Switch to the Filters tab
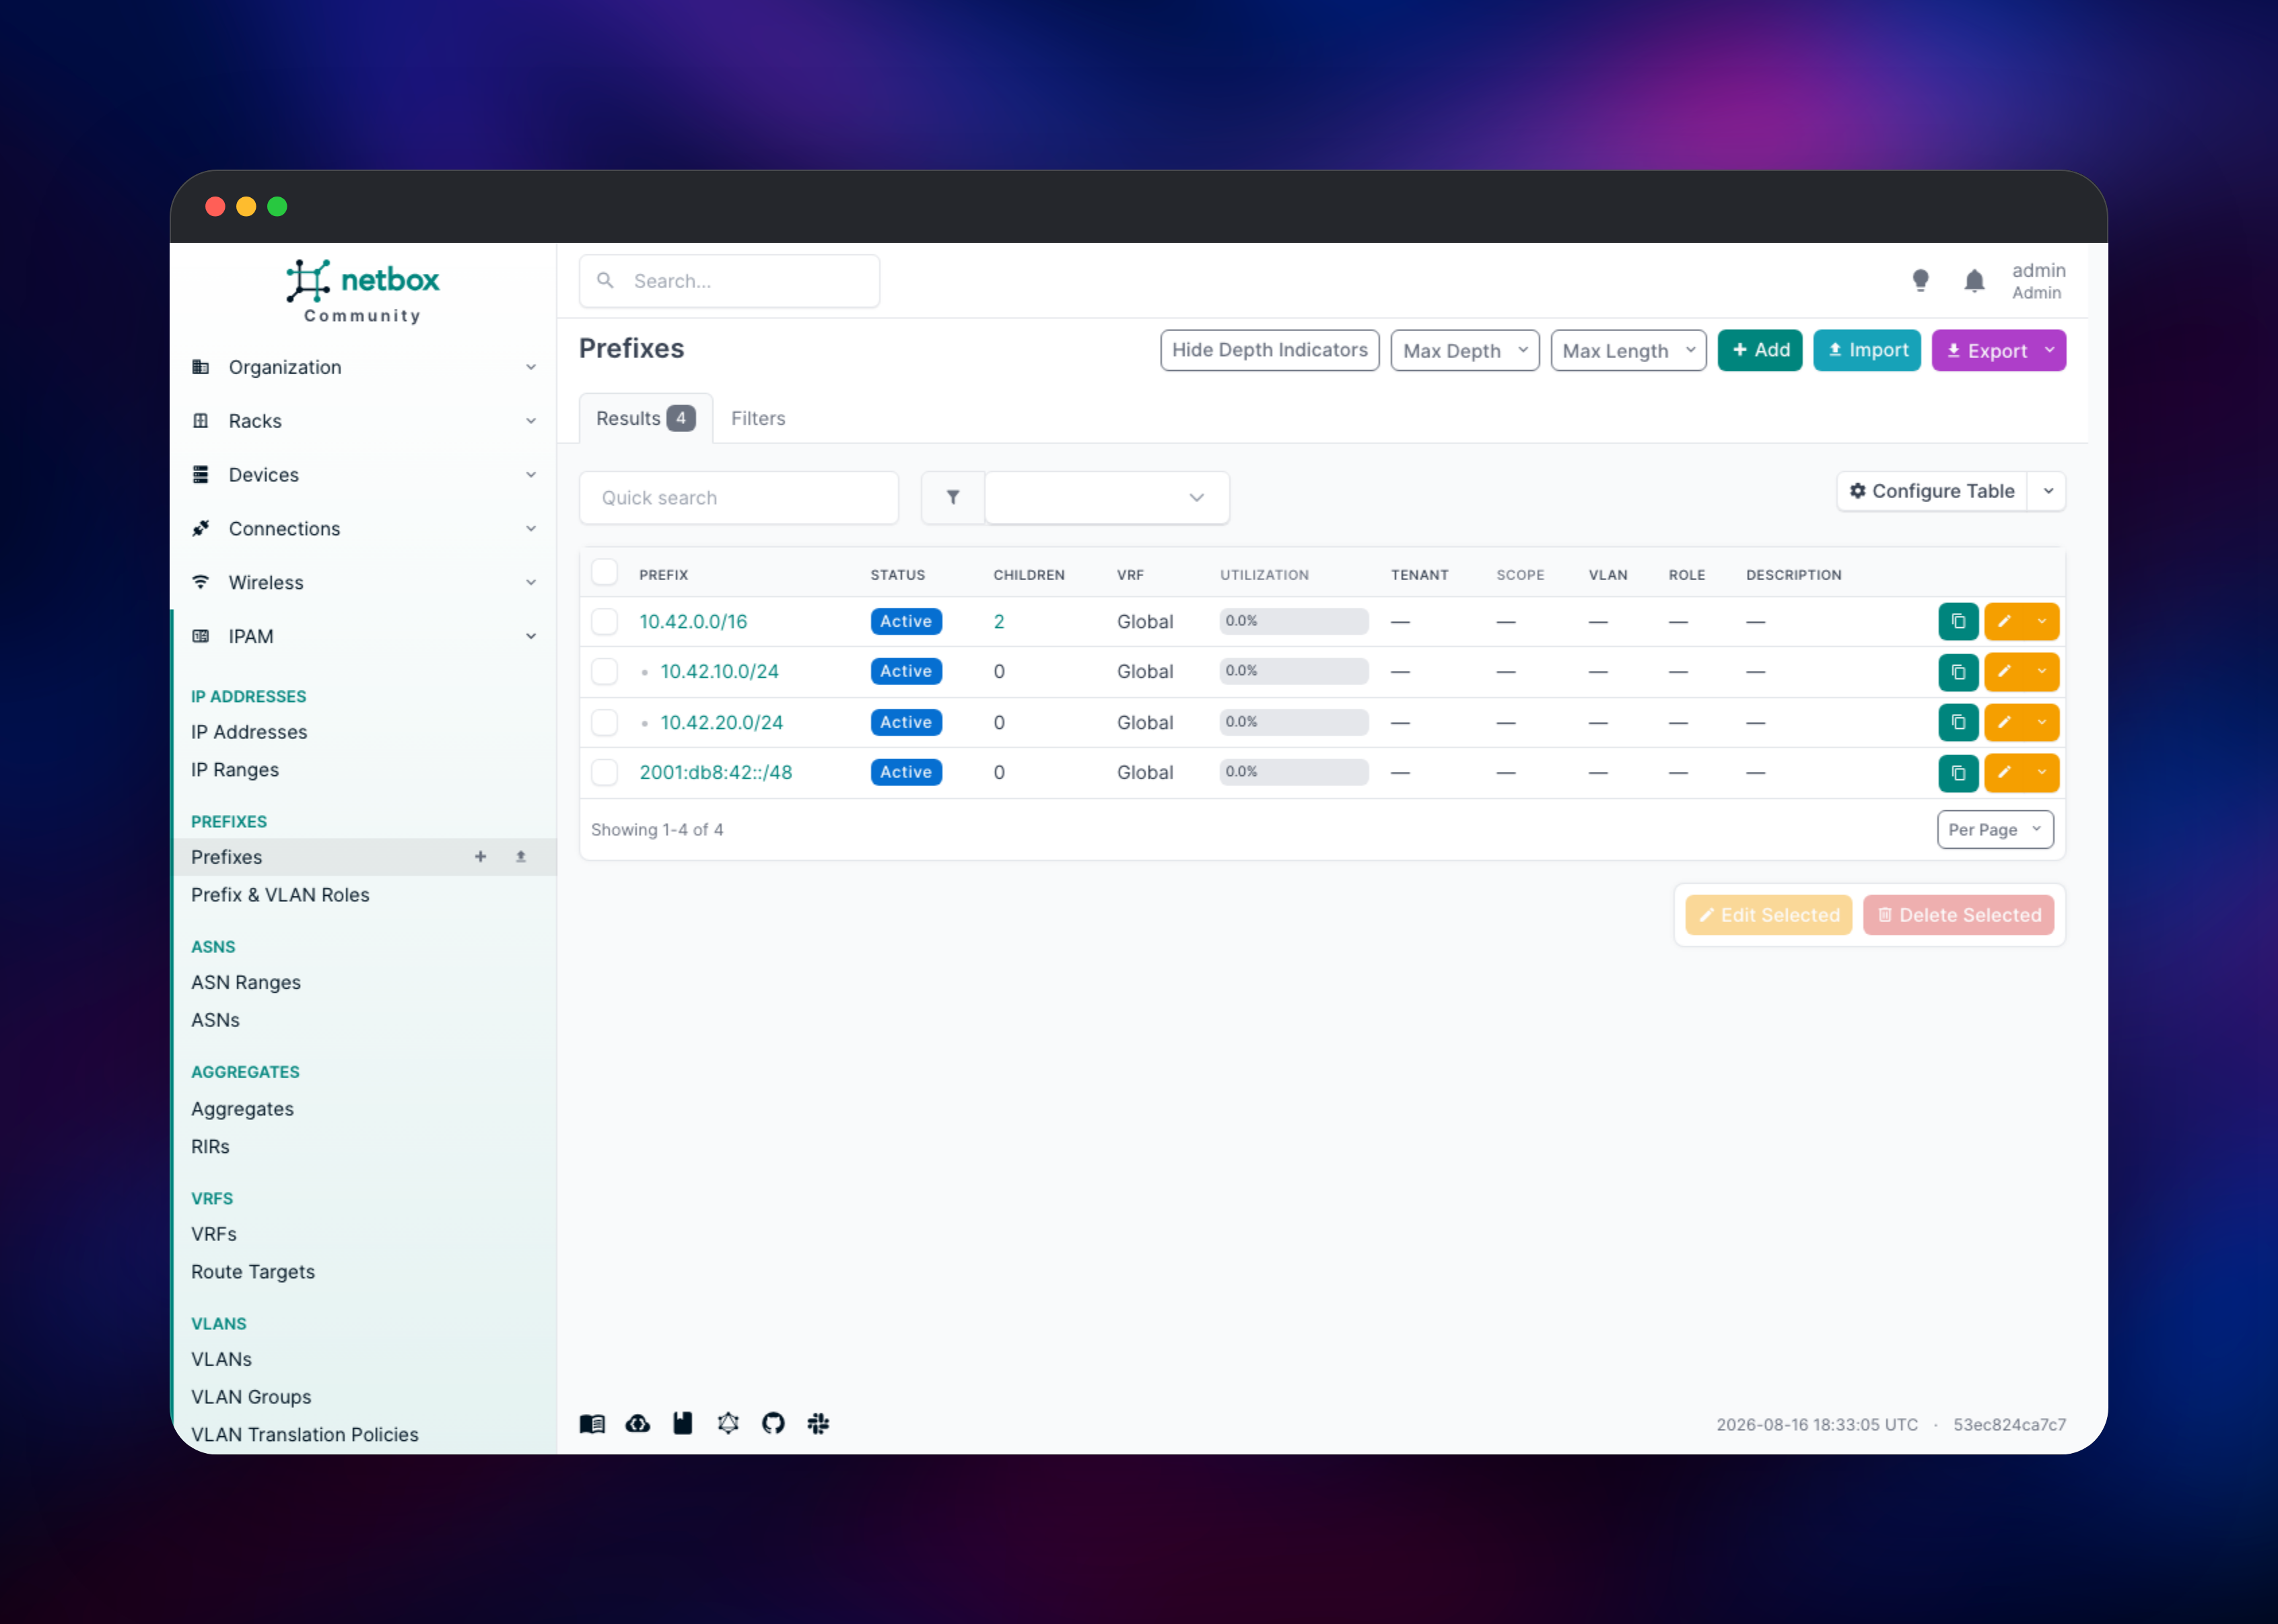This screenshot has height=1624, width=2278. 758,418
